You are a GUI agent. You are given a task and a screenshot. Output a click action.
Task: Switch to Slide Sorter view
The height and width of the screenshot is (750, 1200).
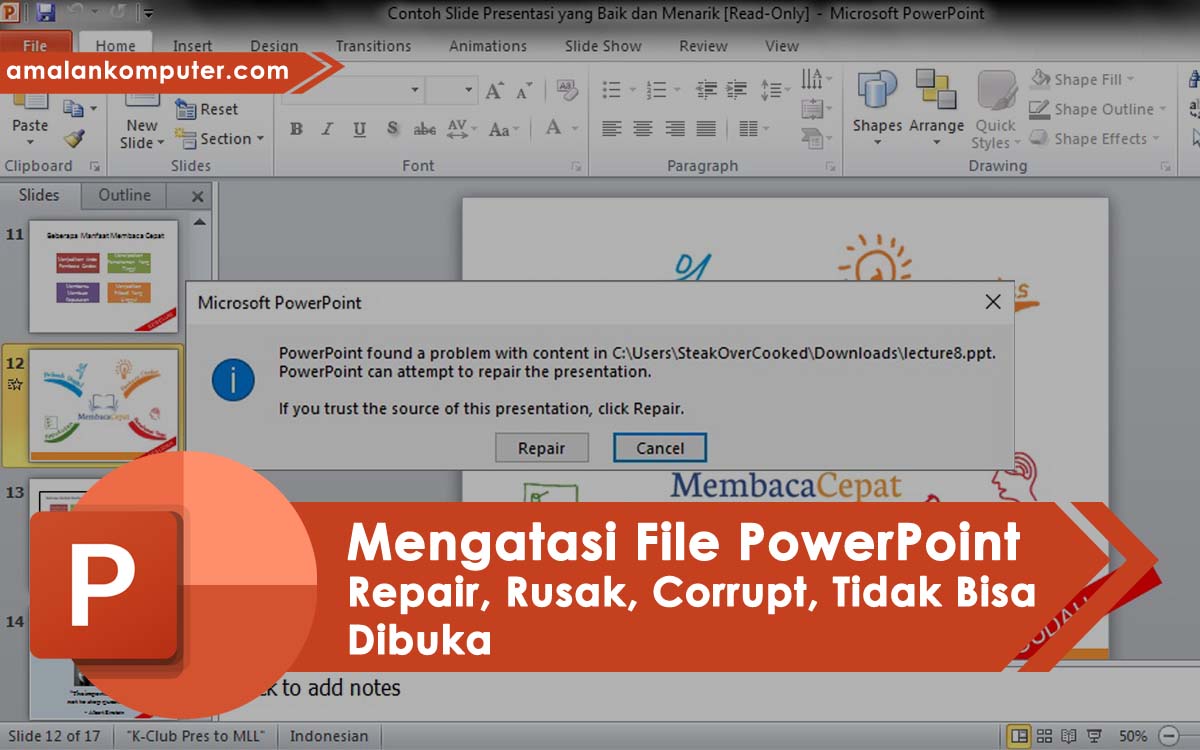tap(1044, 736)
